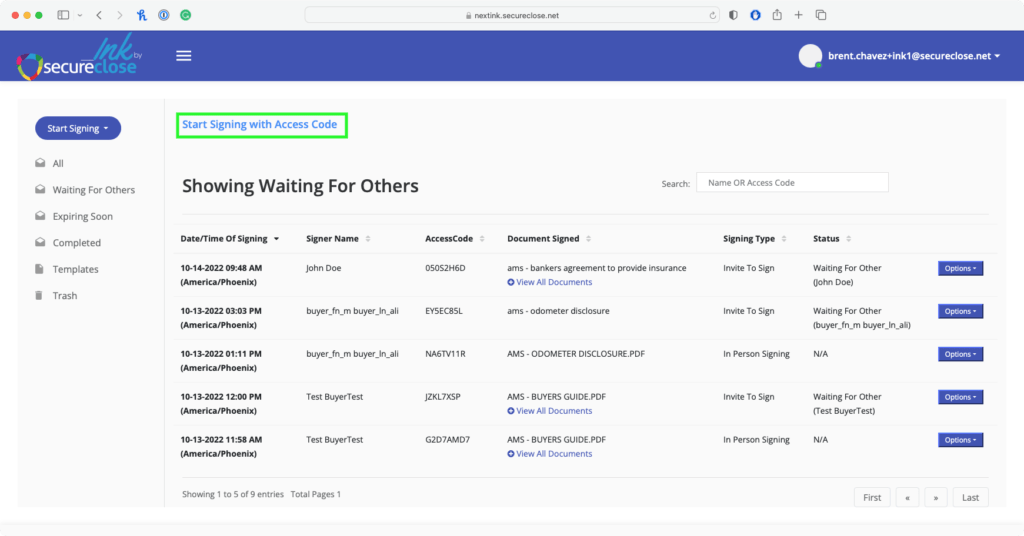This screenshot has height=536, width=1024.
Task: Open Safari tab overview icon
Action: click(x=821, y=16)
